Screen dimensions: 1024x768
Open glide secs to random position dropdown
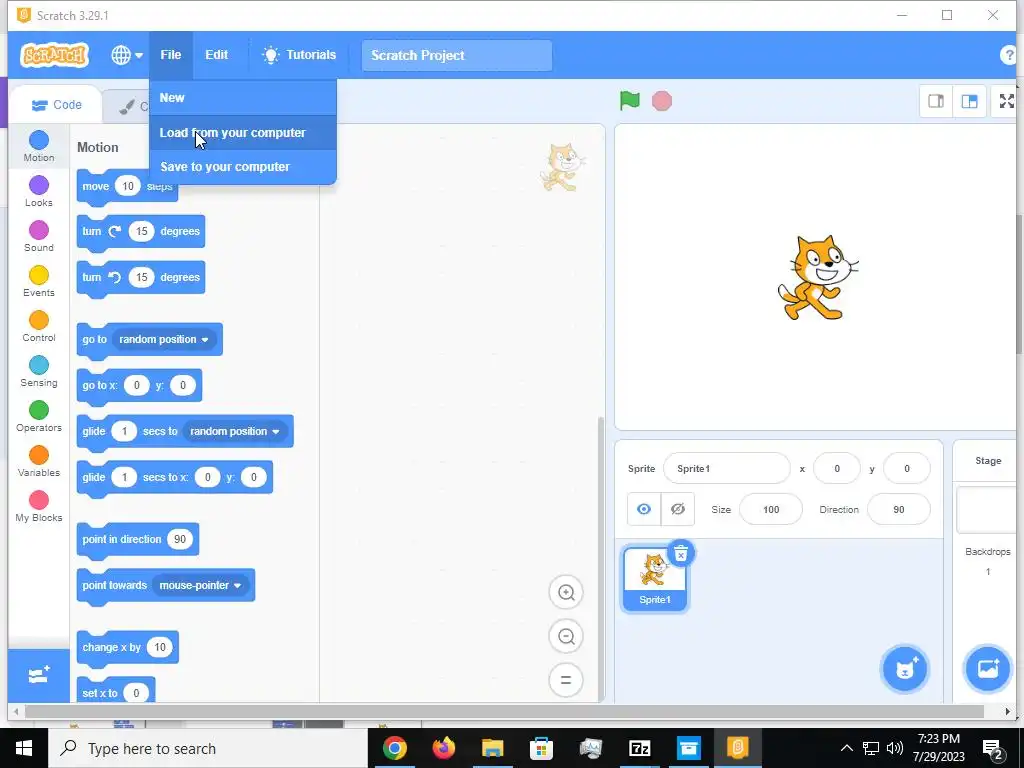tap(234, 432)
